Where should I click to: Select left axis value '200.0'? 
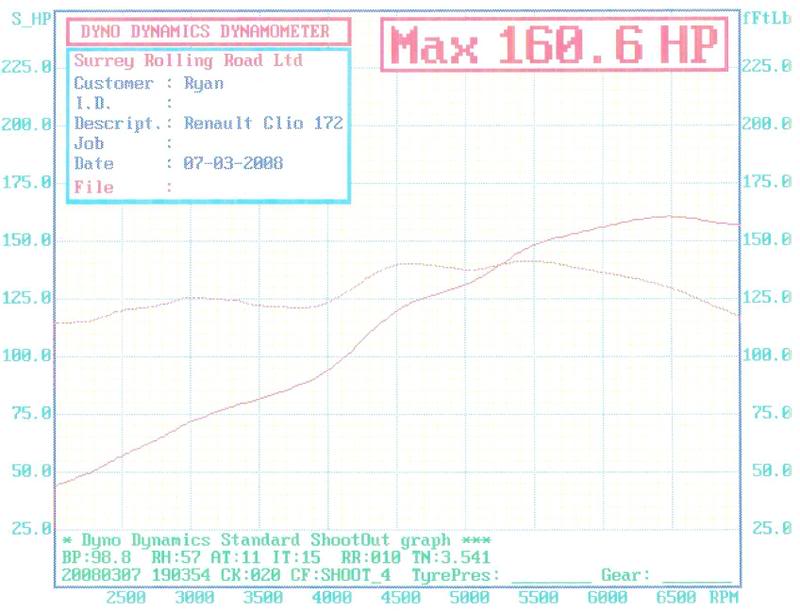27,124
